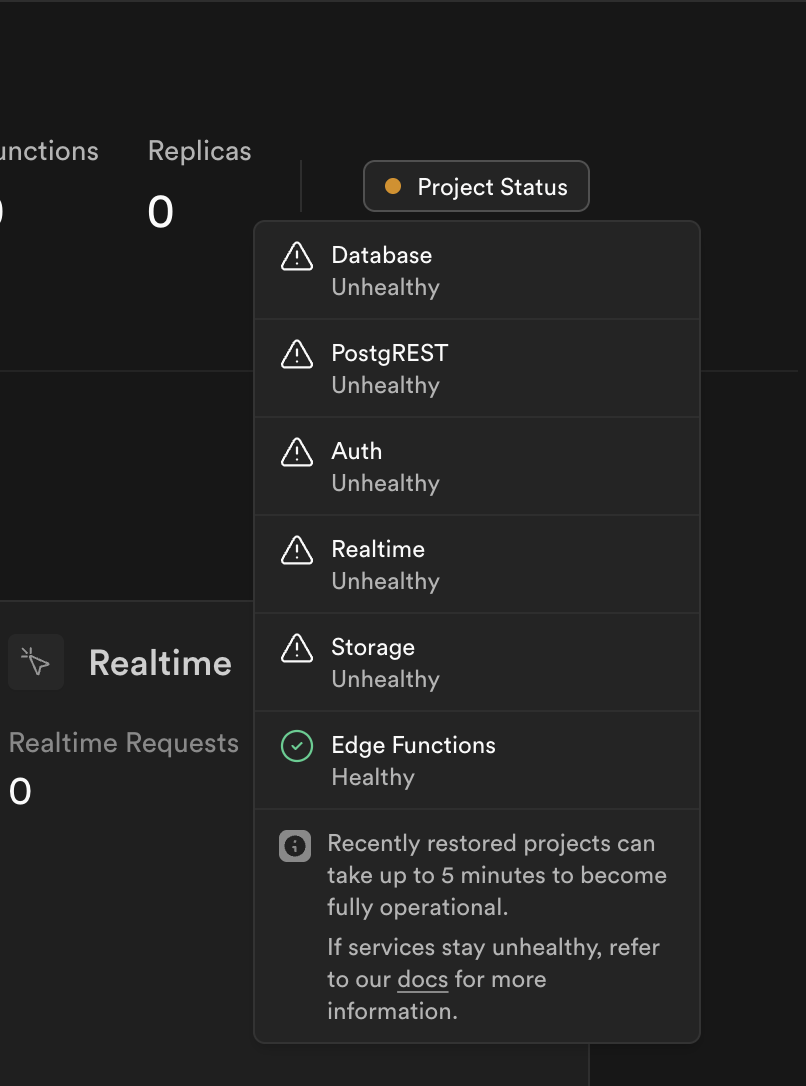Open the docs link
This screenshot has width=806, height=1086.
[422, 979]
